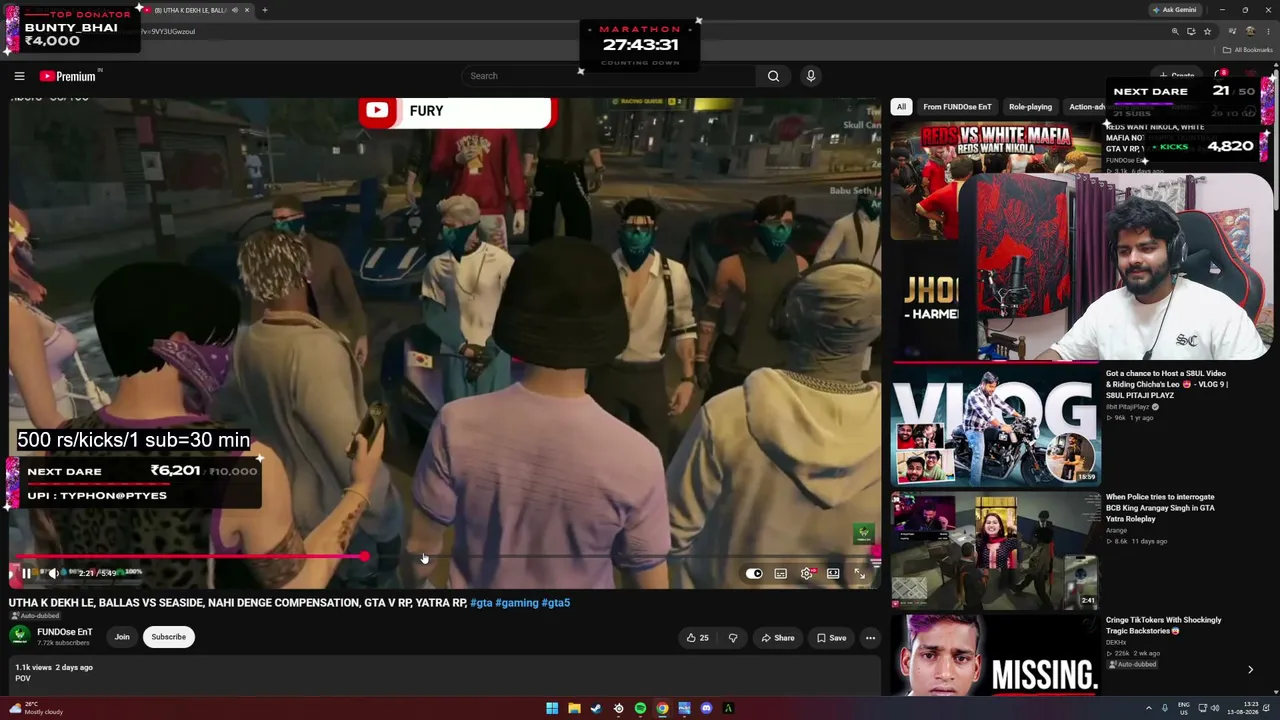Enter full screen mode
The width and height of the screenshot is (1280, 720).
point(859,573)
